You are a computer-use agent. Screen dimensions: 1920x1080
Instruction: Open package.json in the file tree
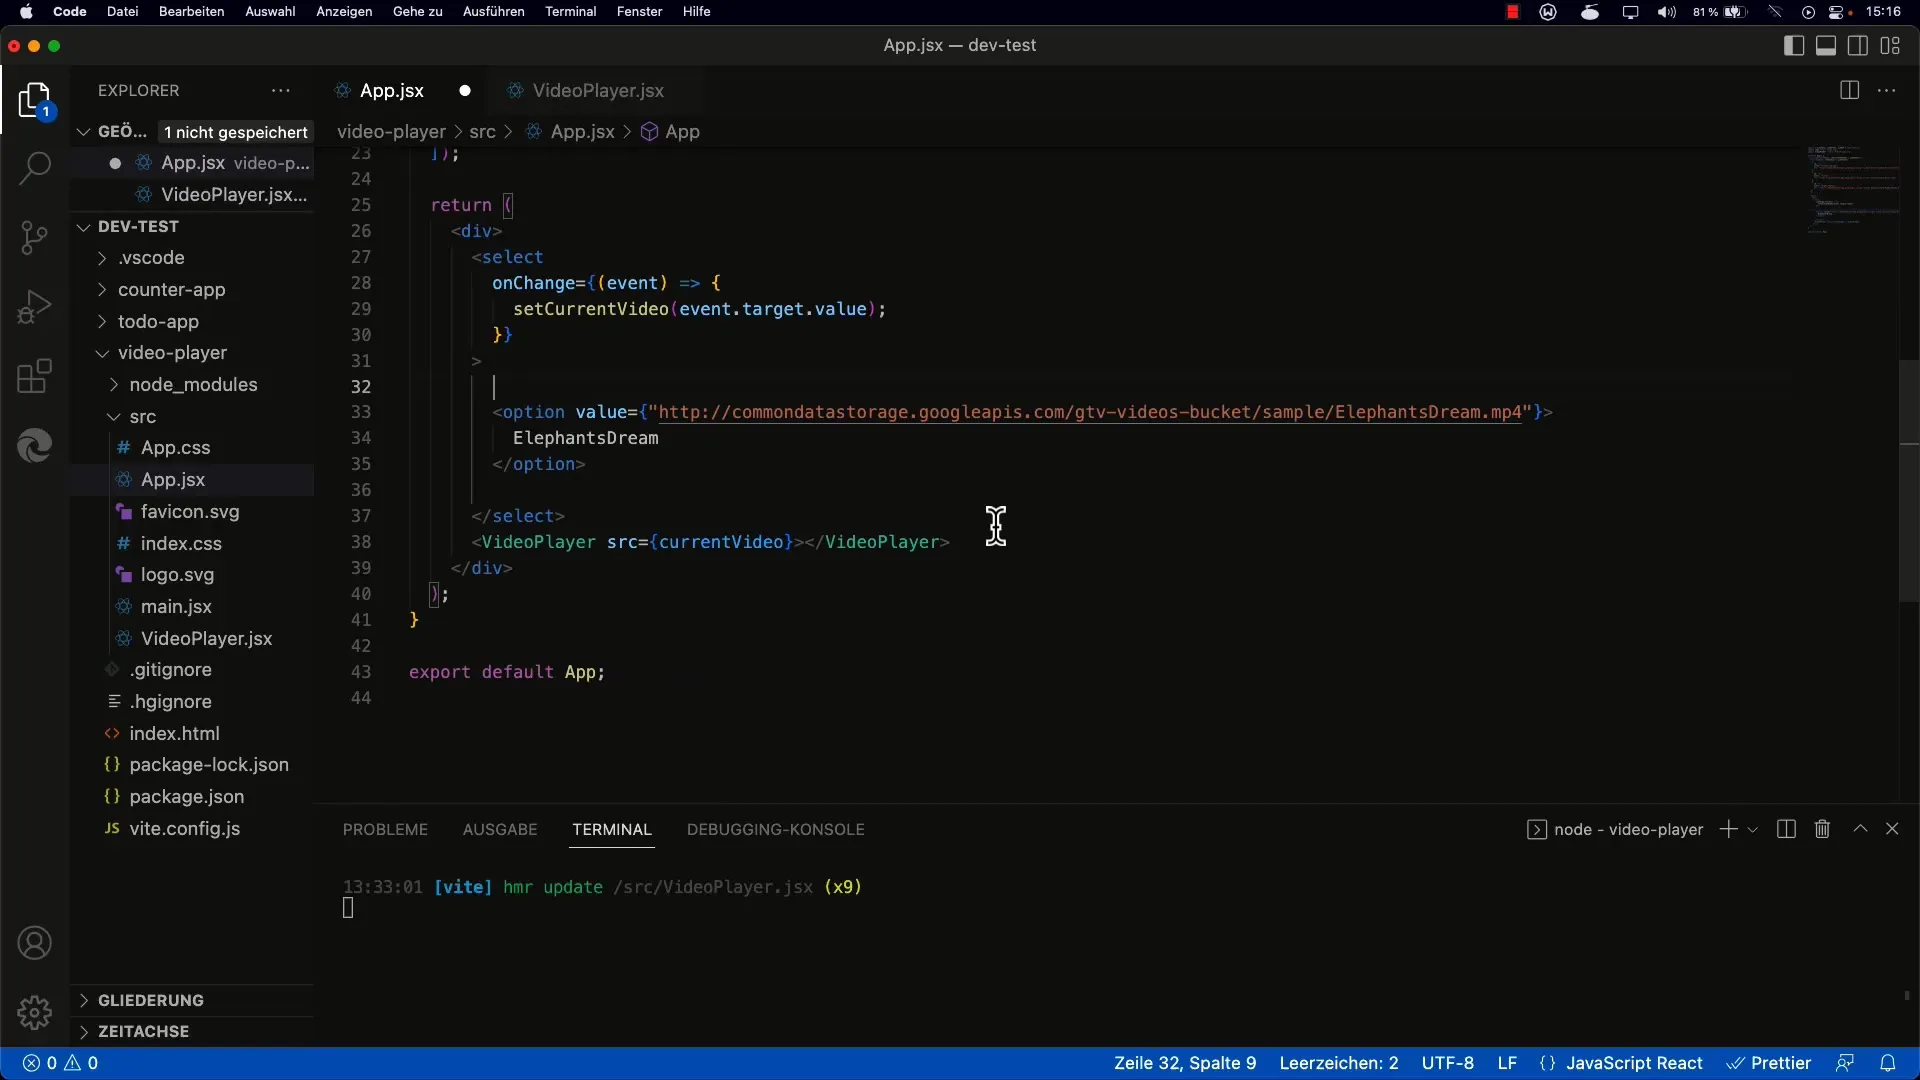186,797
